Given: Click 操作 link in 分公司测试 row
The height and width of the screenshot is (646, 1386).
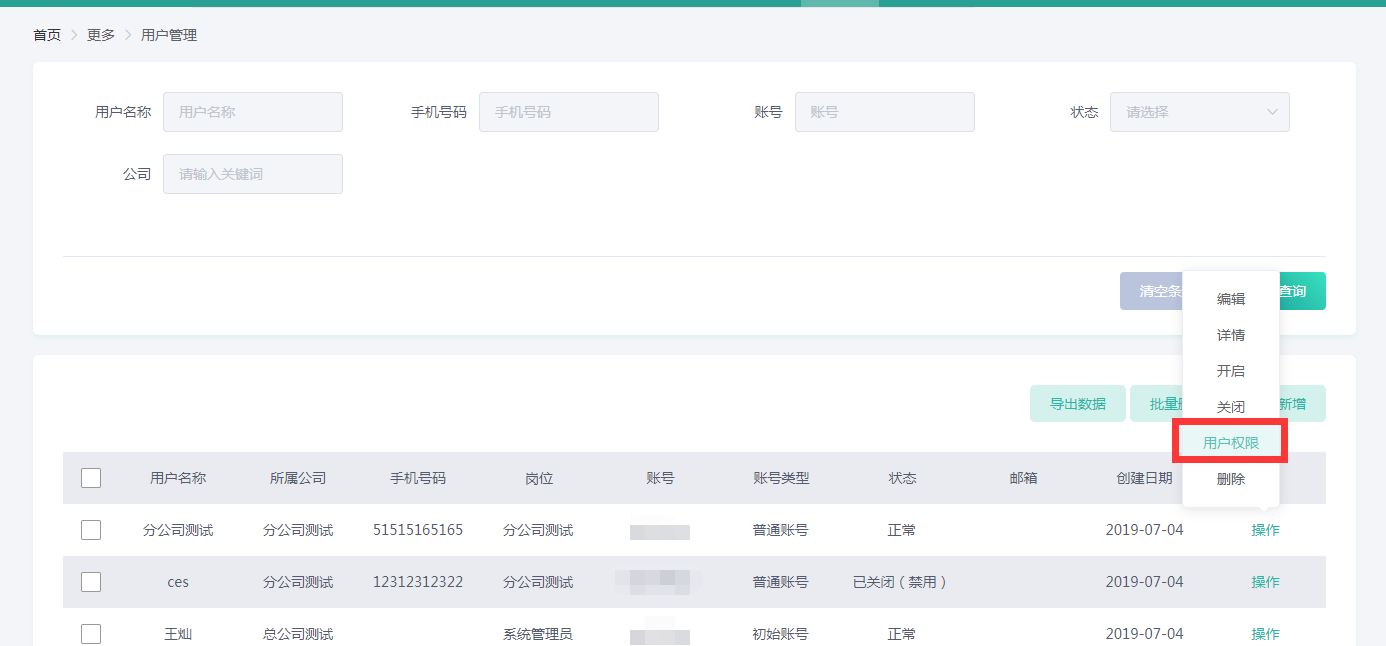Looking at the screenshot, I should [1265, 530].
